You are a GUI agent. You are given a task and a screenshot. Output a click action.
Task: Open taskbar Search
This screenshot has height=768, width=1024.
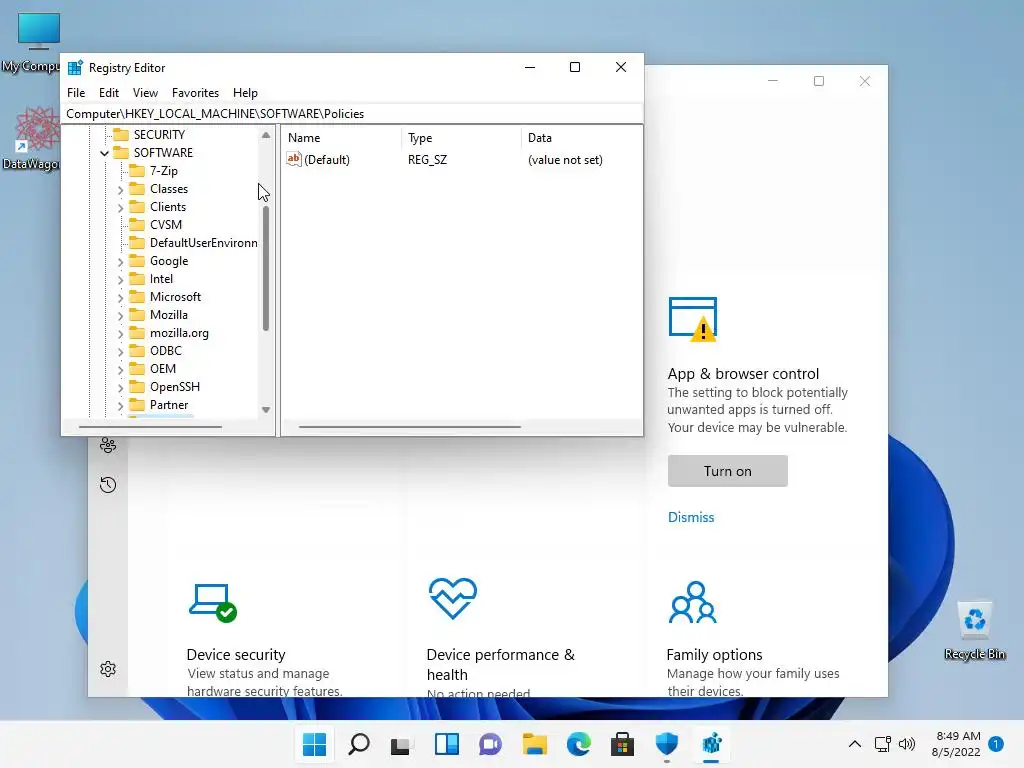click(x=359, y=744)
